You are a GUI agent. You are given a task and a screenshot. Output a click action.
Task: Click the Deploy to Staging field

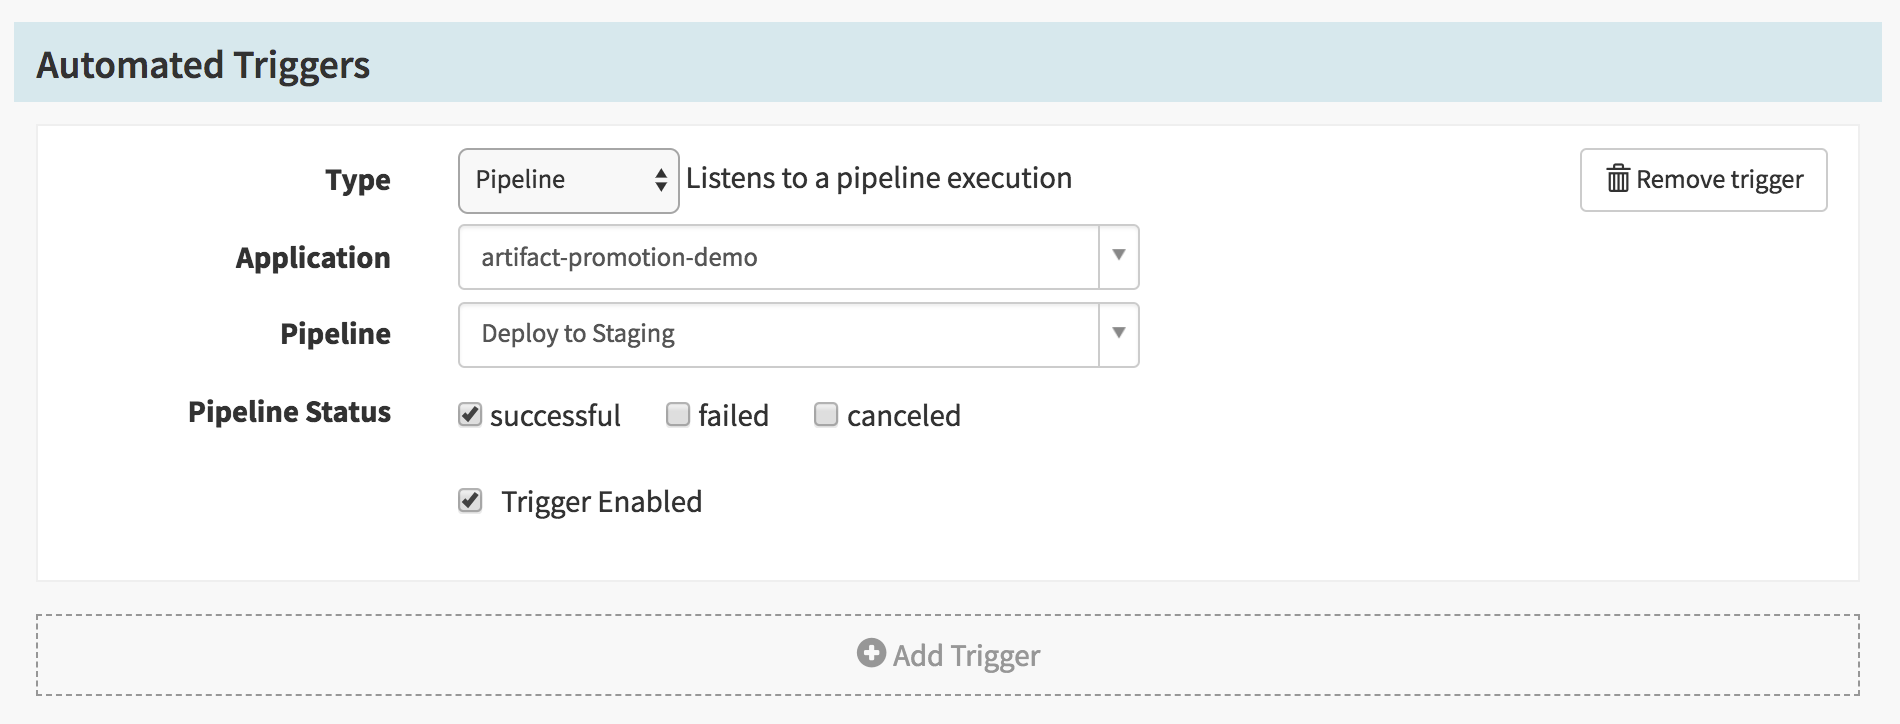point(778,334)
